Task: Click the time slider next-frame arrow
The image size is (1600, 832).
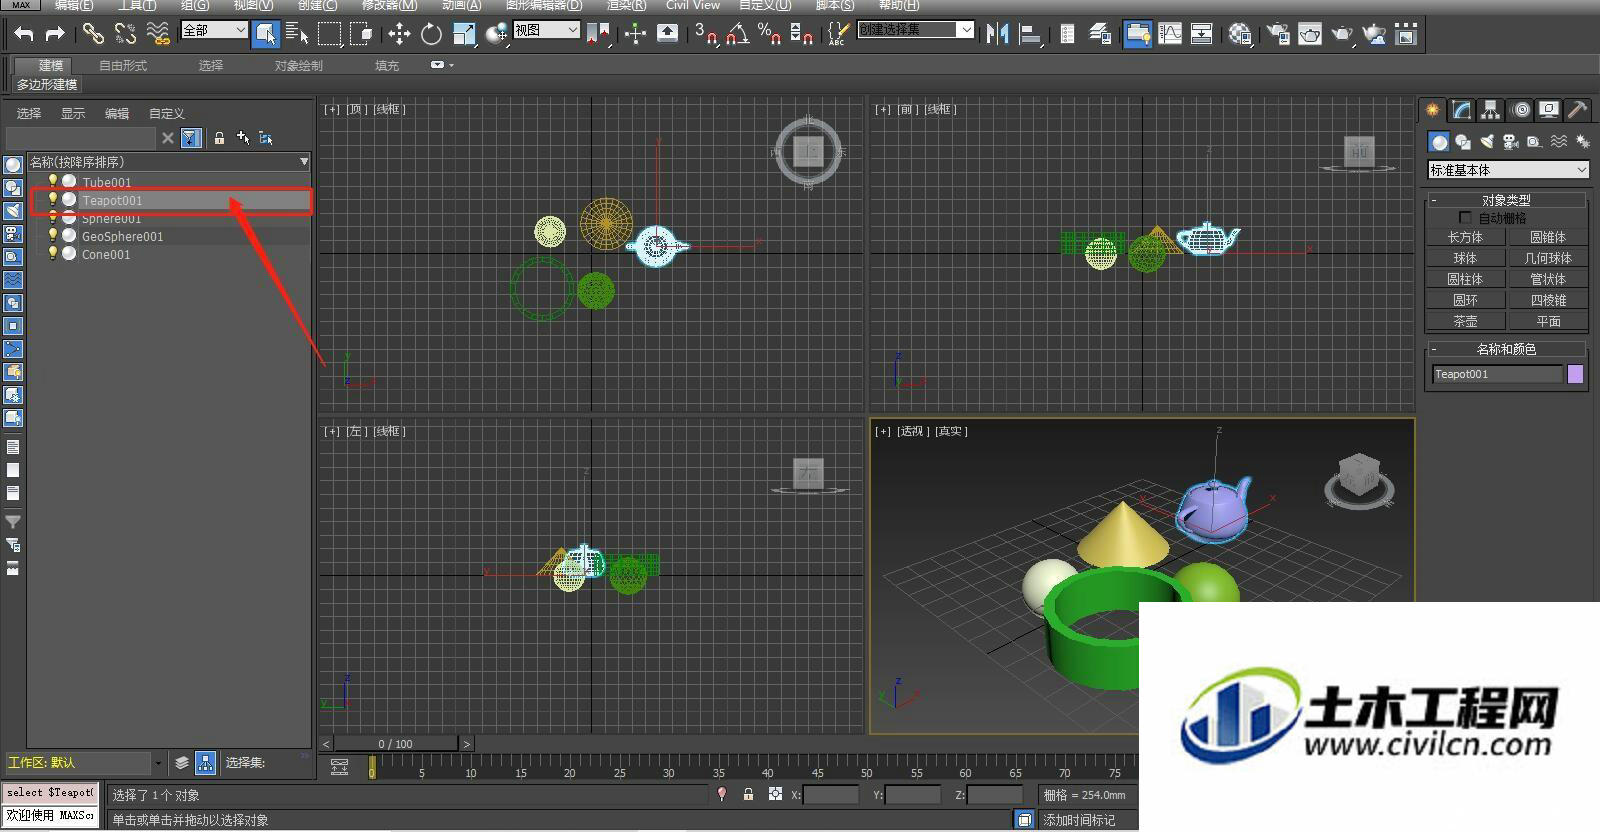Action: coord(466,744)
